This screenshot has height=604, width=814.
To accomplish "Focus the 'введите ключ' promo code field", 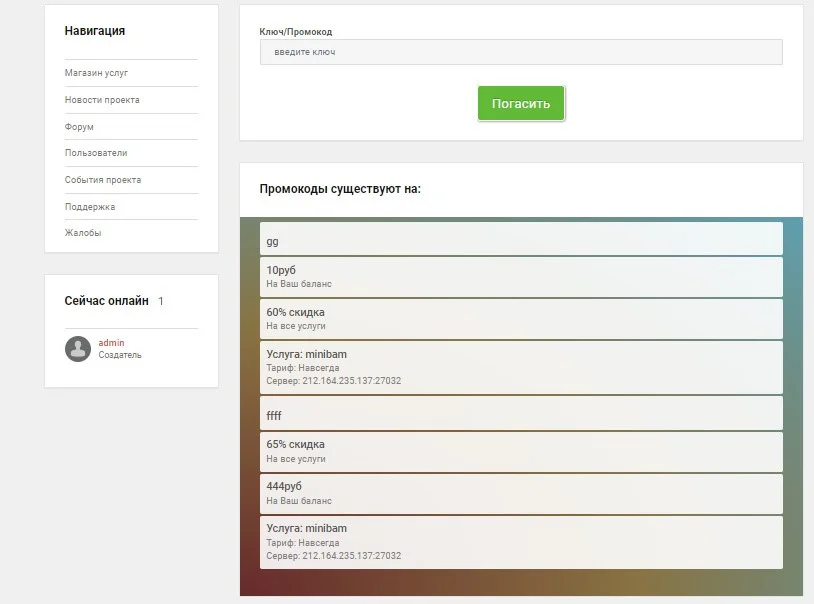I will 520,52.
